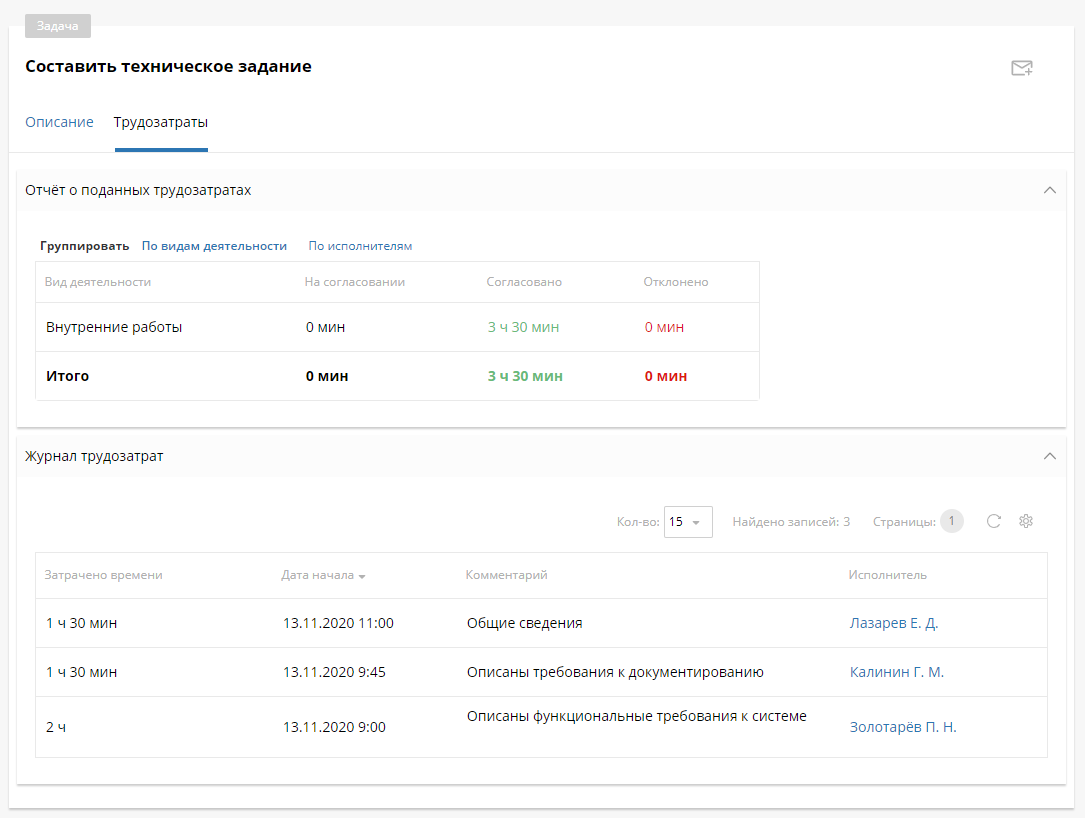Select the Трудозатраты tab

161,122
